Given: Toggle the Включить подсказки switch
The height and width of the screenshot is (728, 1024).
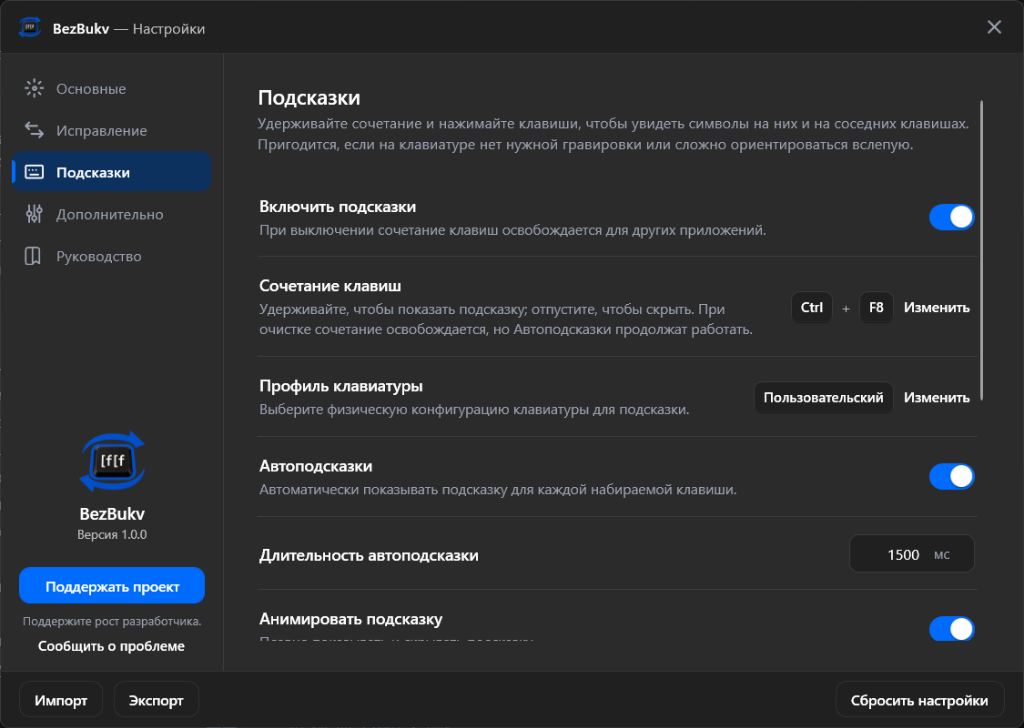Looking at the screenshot, I should [x=952, y=217].
